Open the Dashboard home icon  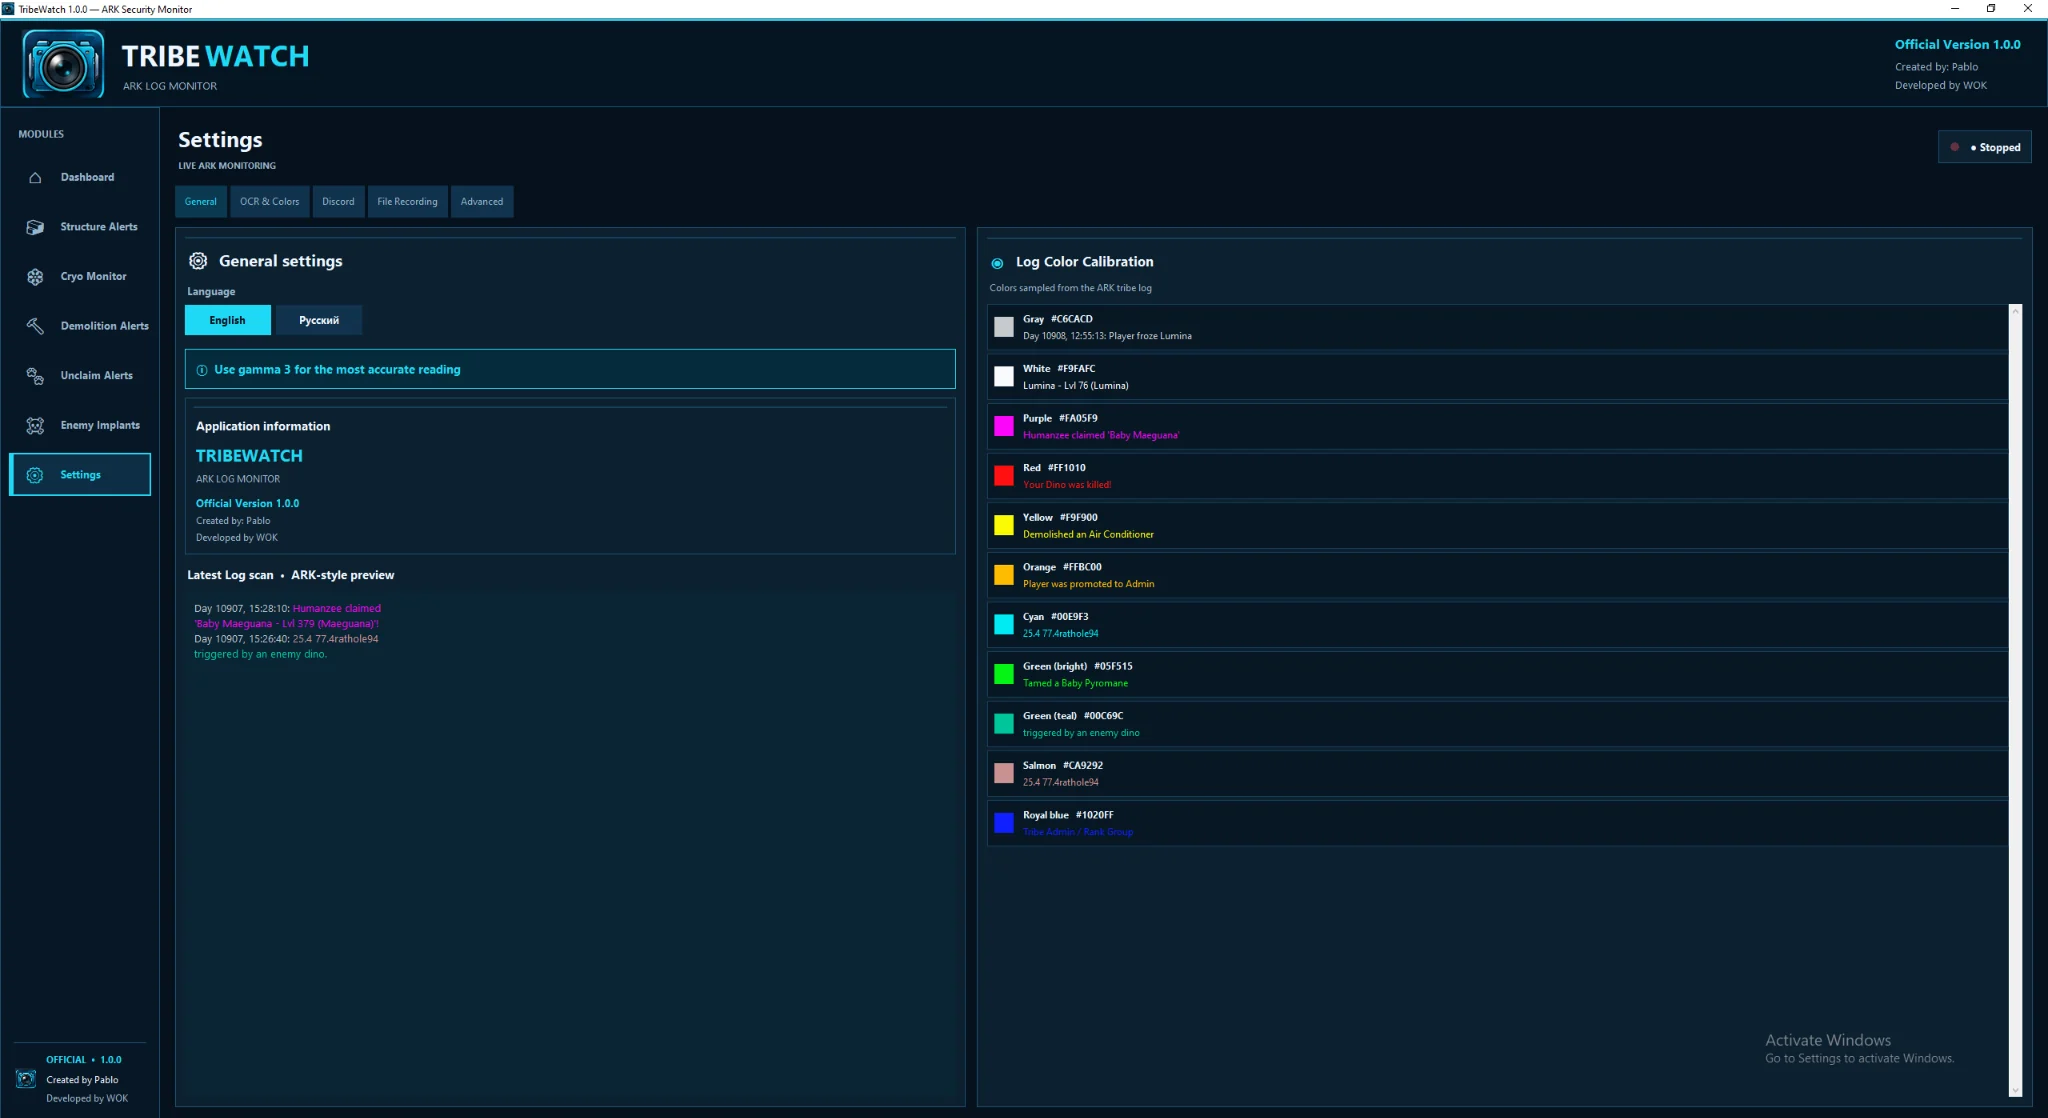(x=35, y=178)
